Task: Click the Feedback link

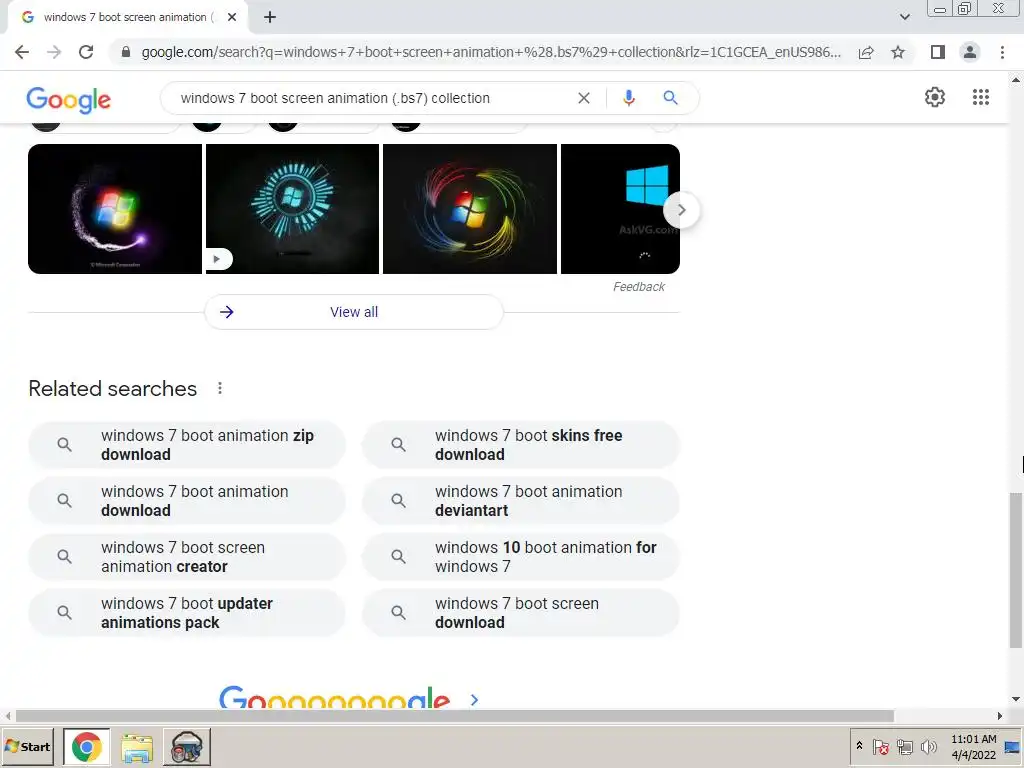Action: click(x=639, y=287)
